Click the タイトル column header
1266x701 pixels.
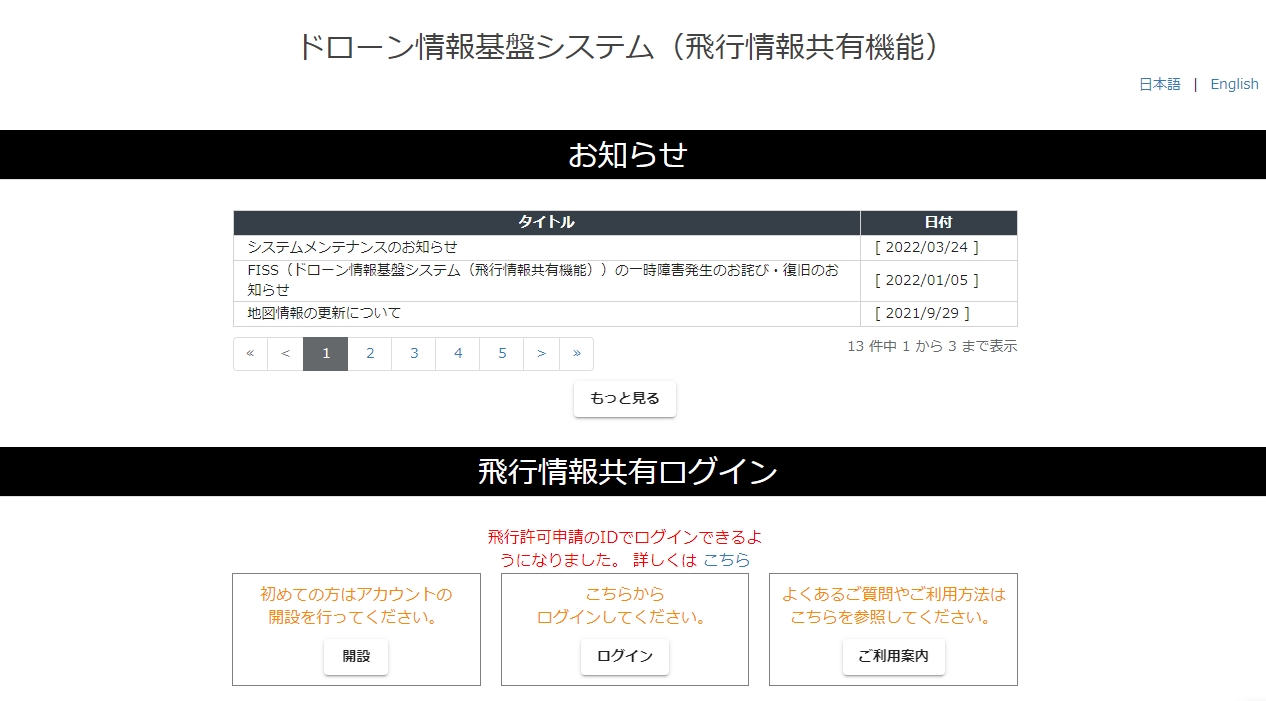(x=547, y=222)
